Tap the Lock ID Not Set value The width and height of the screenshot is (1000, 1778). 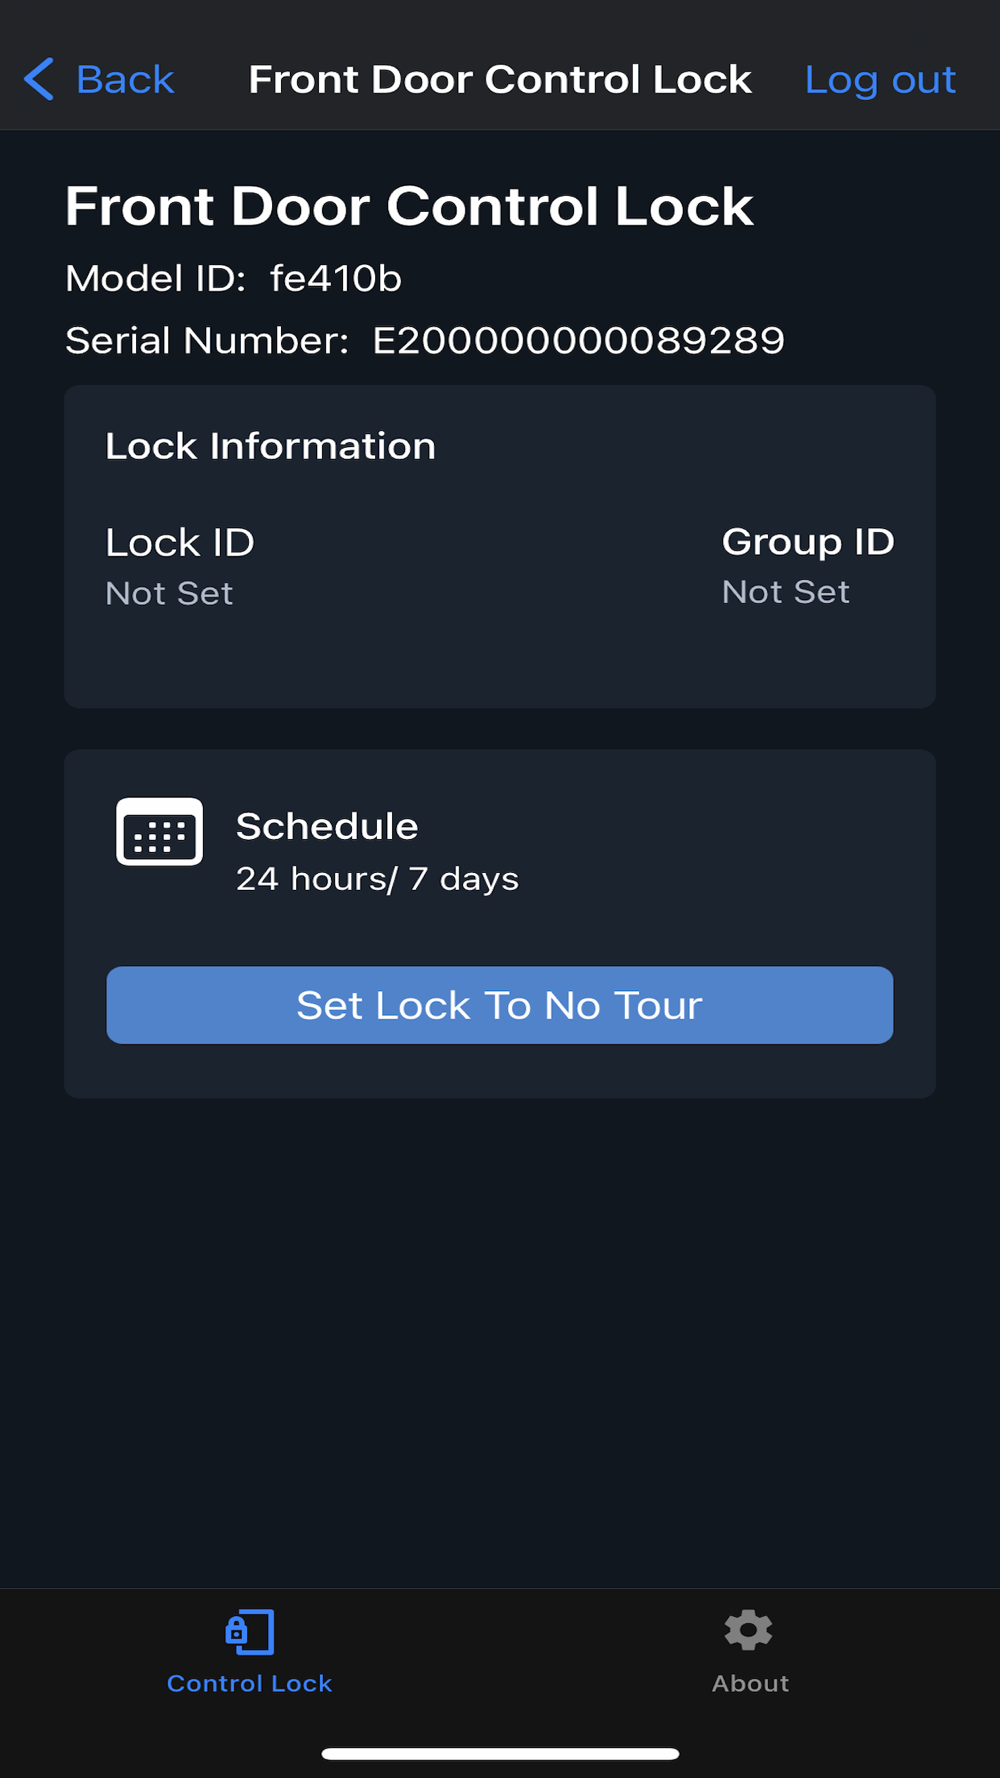[x=169, y=594]
